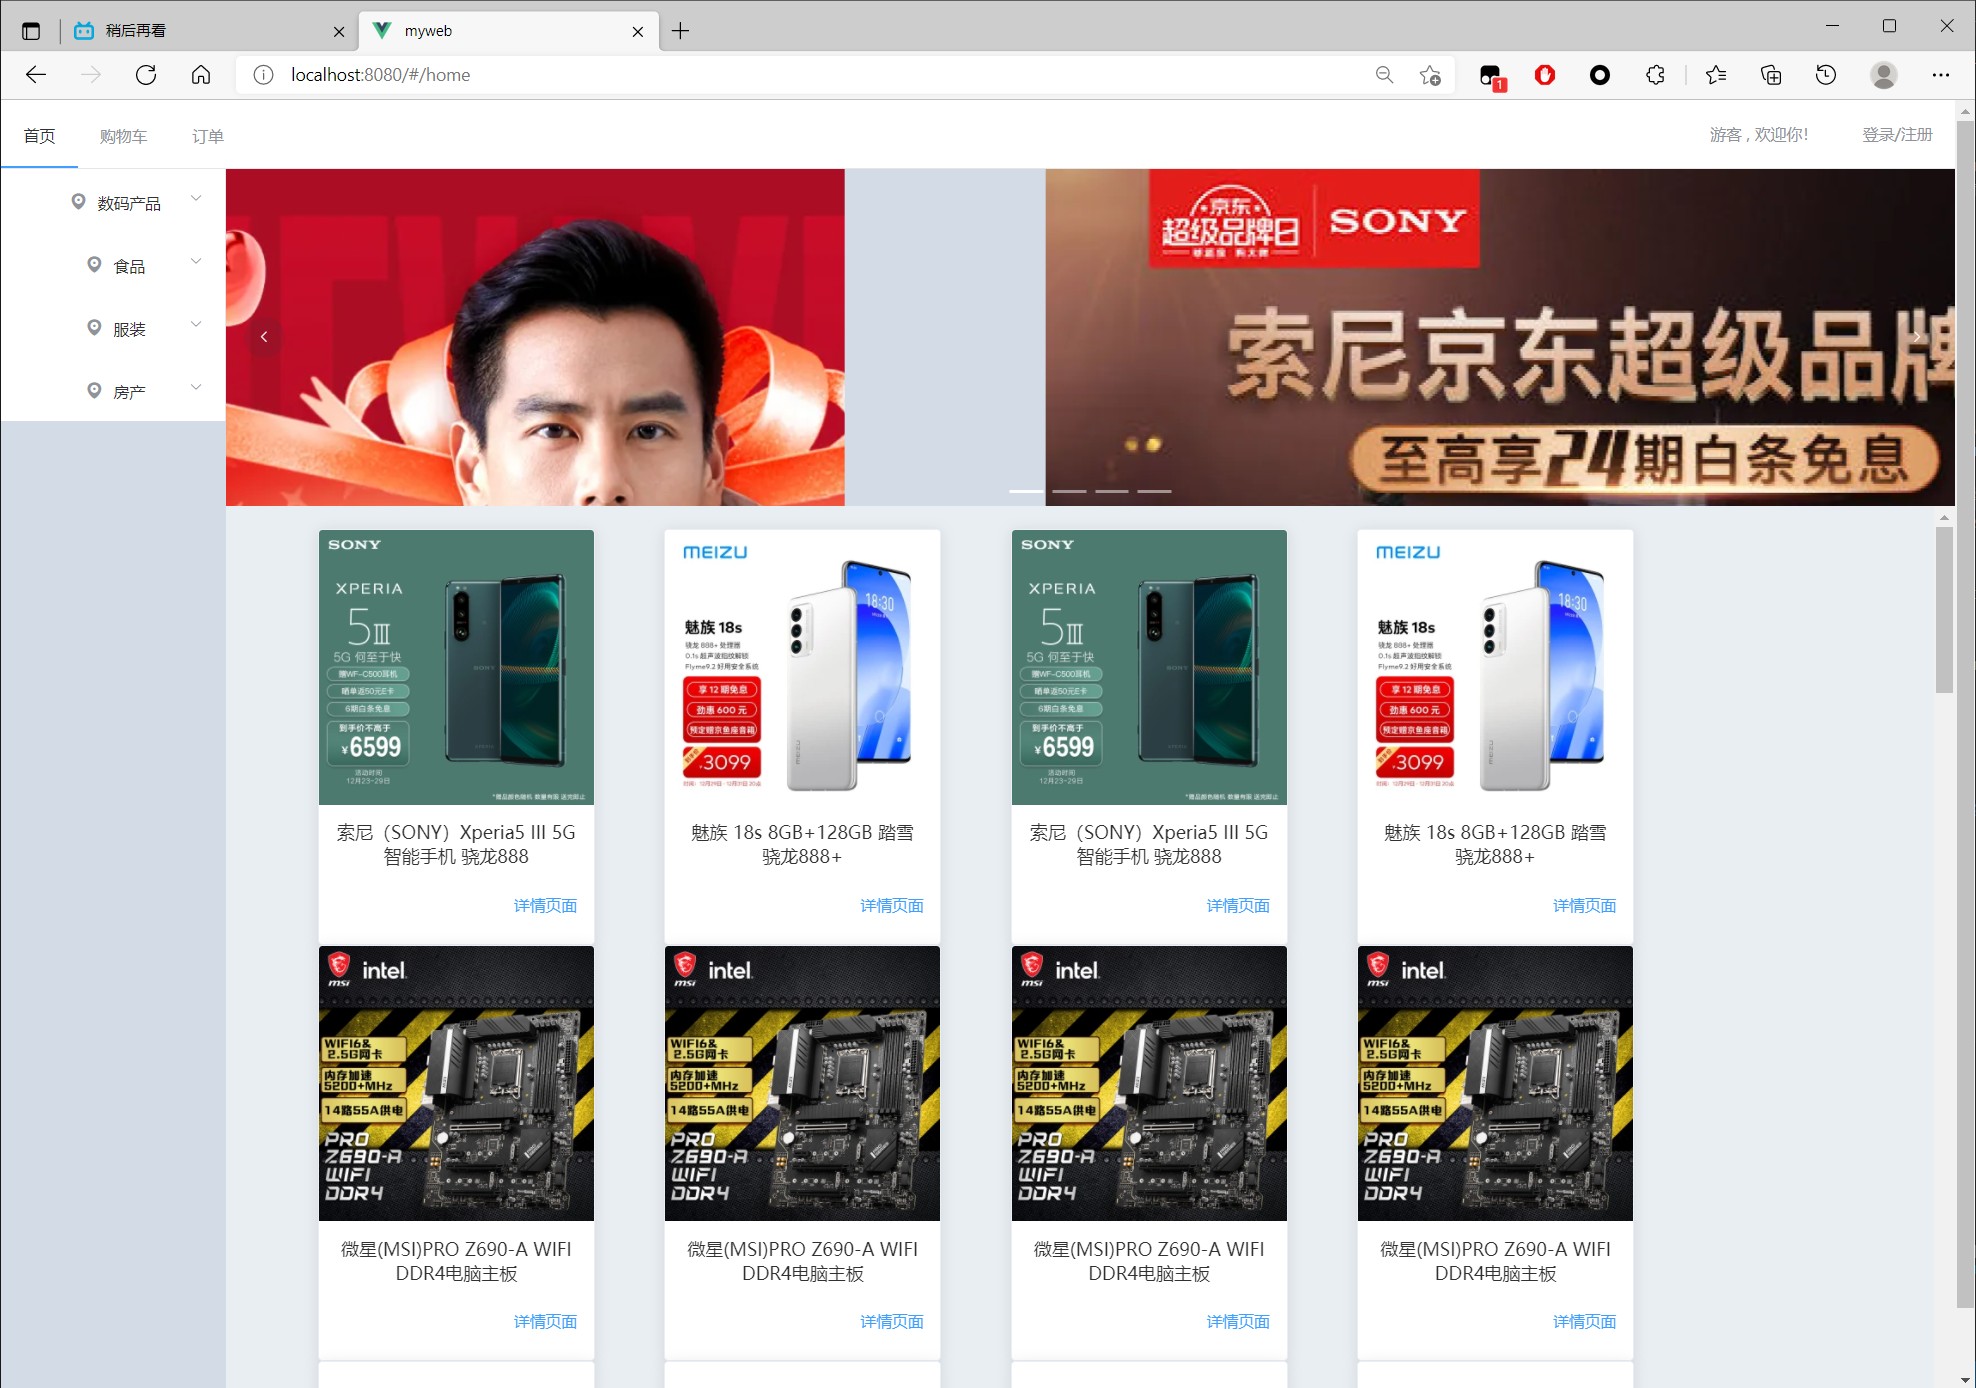The width and height of the screenshot is (1976, 1388).
Task: Click the refresh page icon
Action: 146,74
